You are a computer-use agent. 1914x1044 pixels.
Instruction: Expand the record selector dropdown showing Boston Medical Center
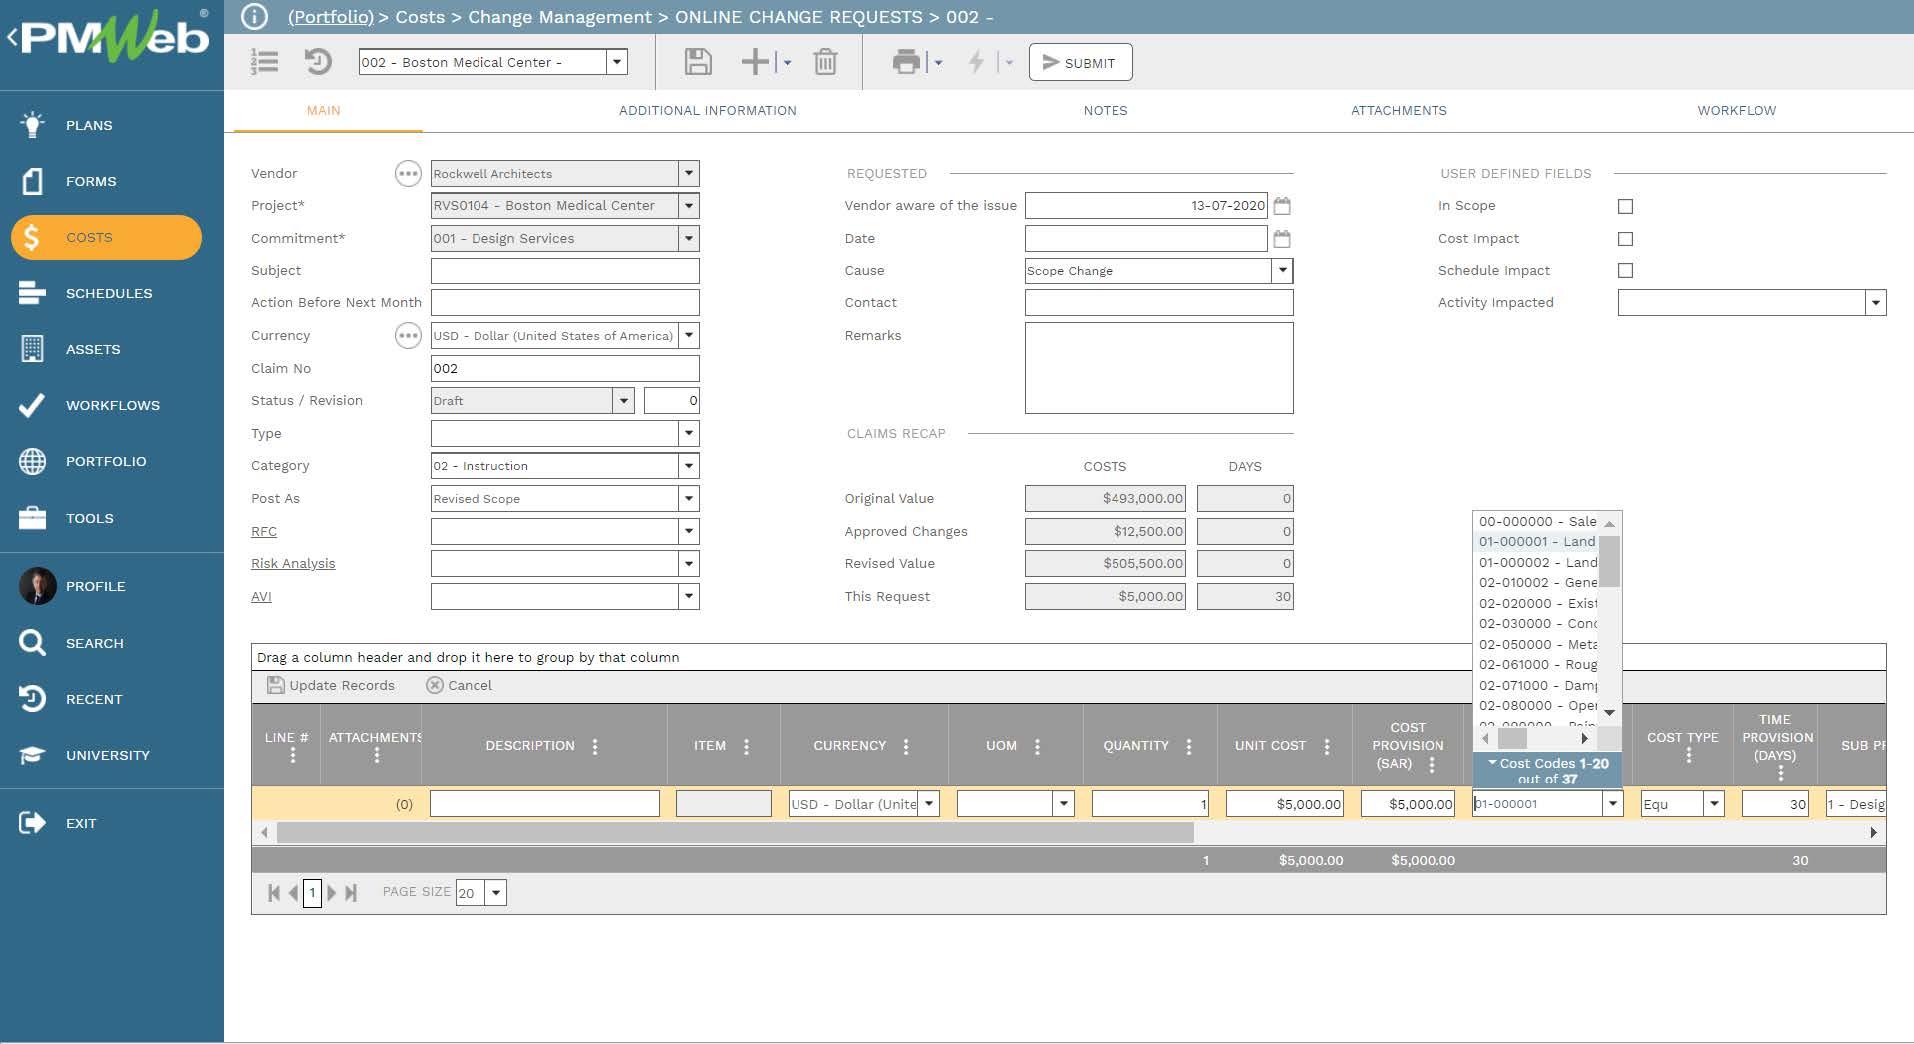click(617, 62)
